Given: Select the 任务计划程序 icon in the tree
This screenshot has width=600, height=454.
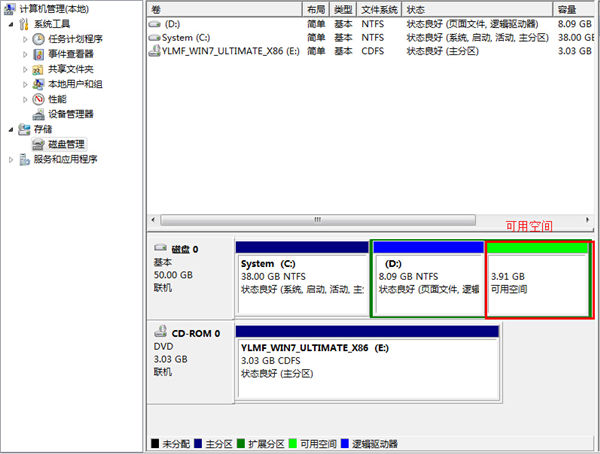Looking at the screenshot, I should pyautogui.click(x=39, y=39).
